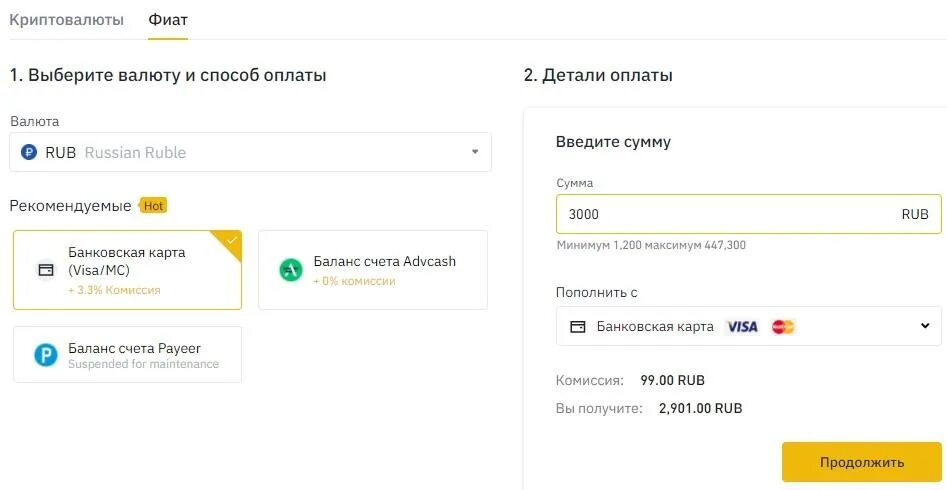Select Баланс счета Advcash payment option
Viewport: 947px width, 490px height.
373,270
